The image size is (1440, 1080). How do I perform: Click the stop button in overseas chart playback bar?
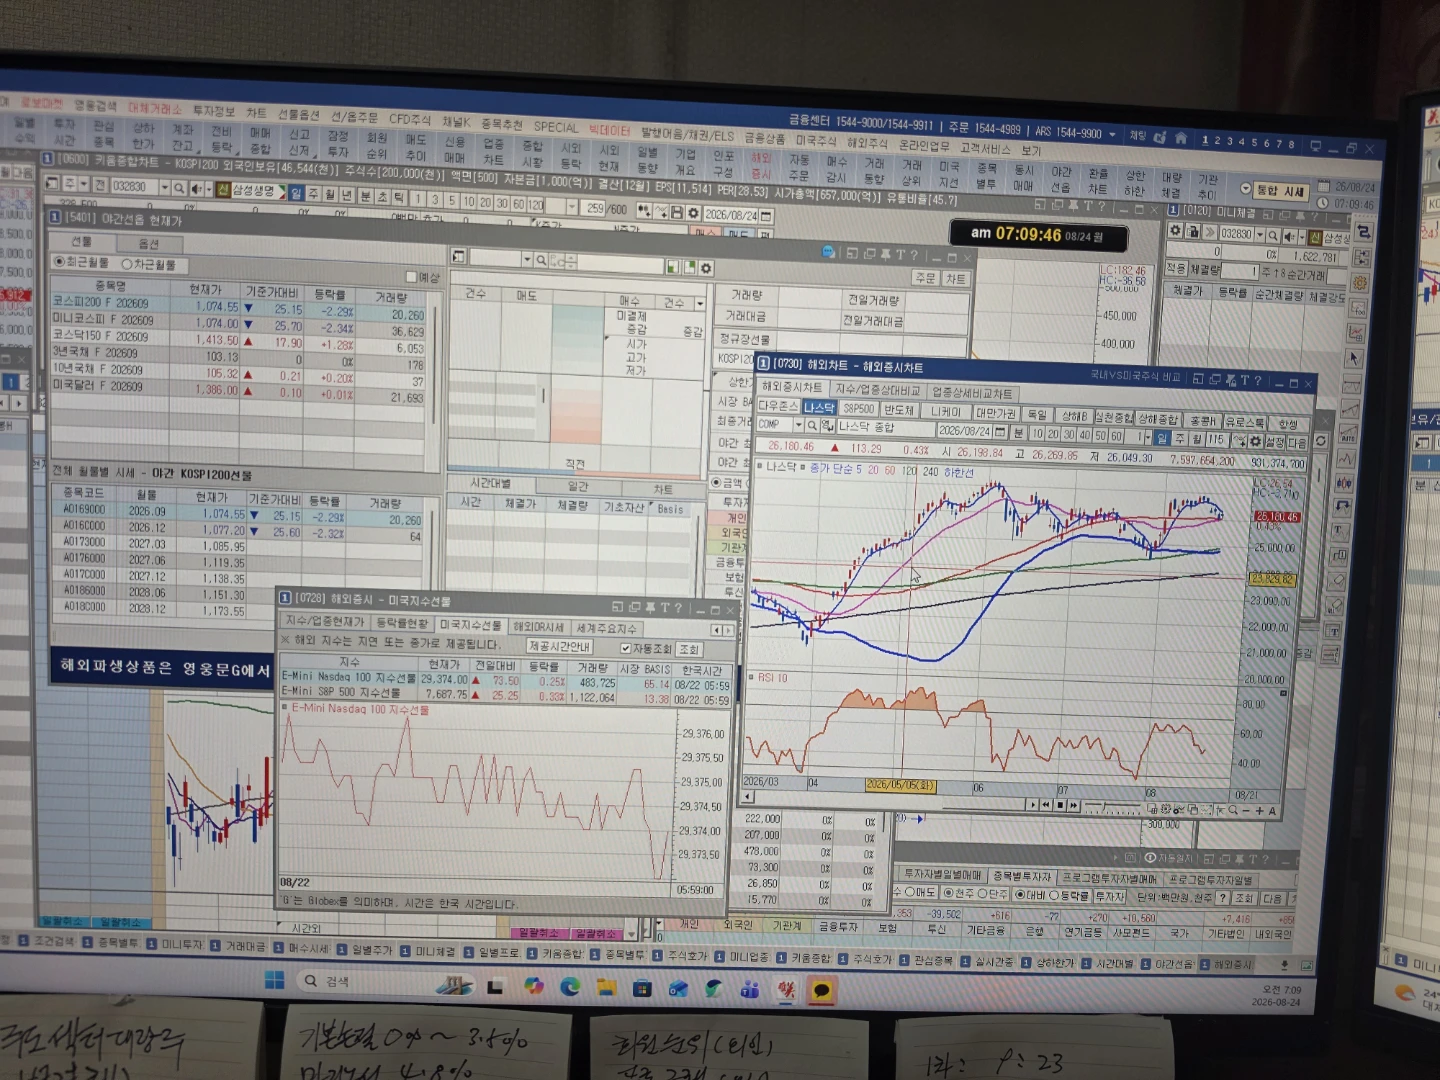[1060, 805]
